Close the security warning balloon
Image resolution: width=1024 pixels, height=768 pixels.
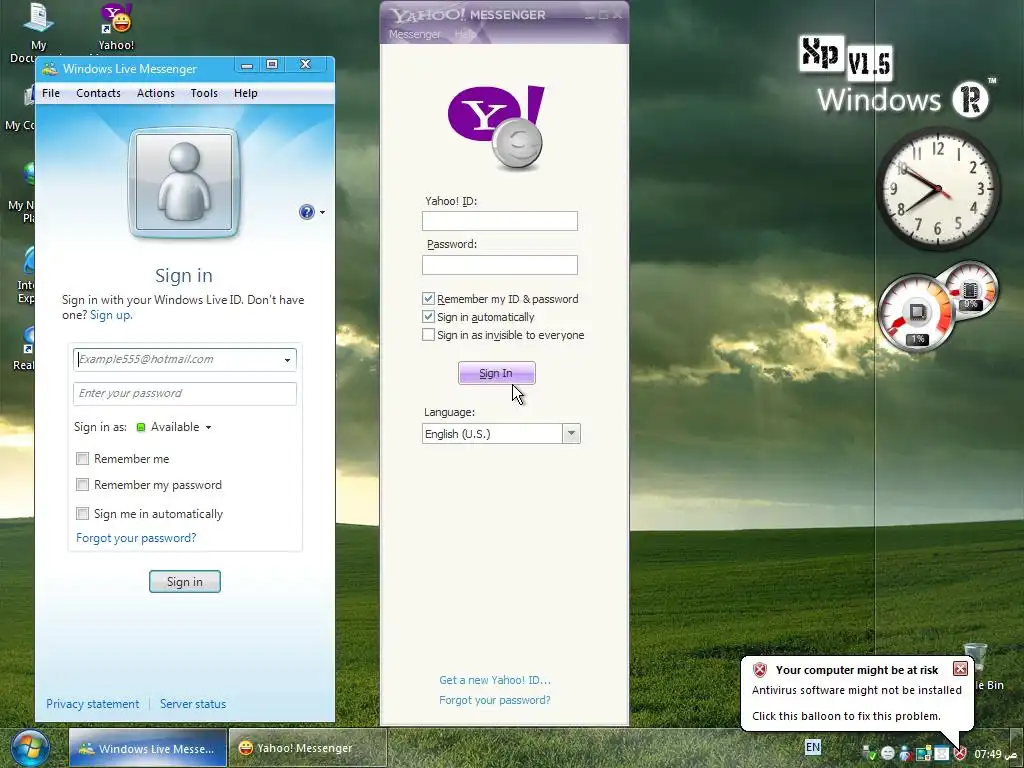(x=960, y=669)
